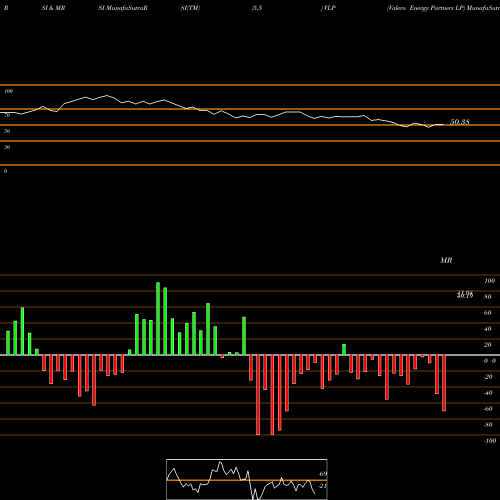Click the MR axis label -40
Screen dimensions: 500x500
pos(488,393)
